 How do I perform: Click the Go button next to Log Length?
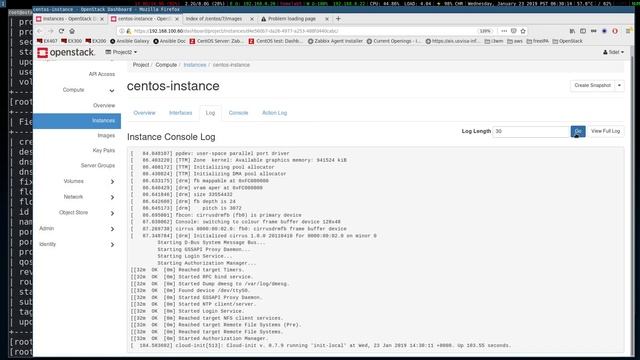578,131
